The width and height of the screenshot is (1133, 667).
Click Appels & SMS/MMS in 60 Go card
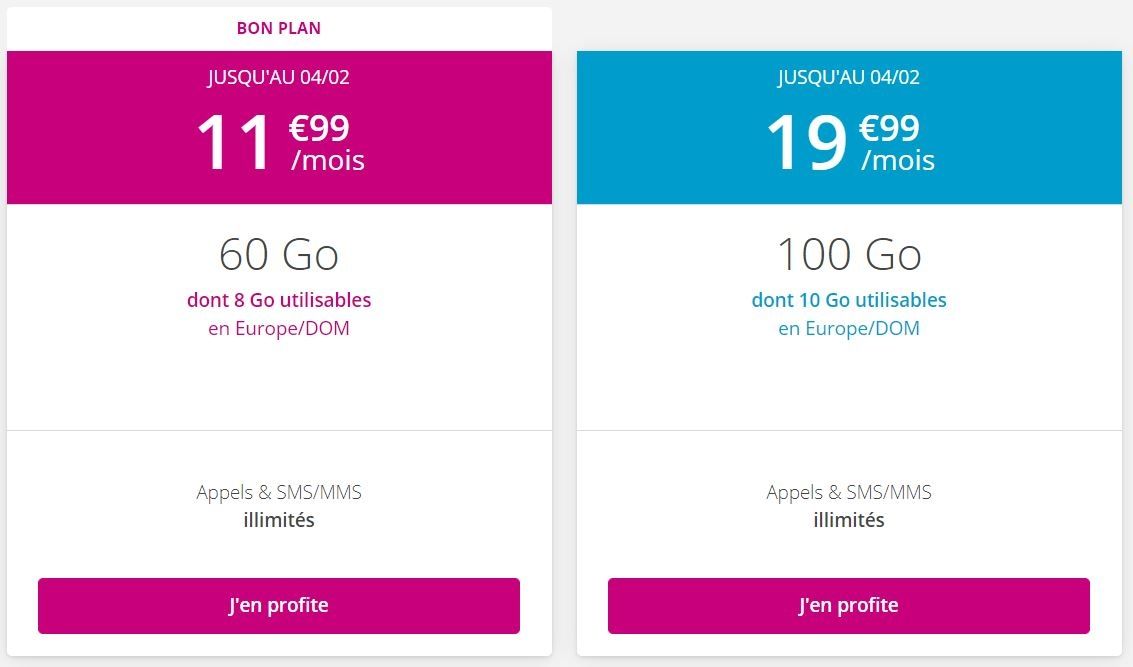coord(279,492)
